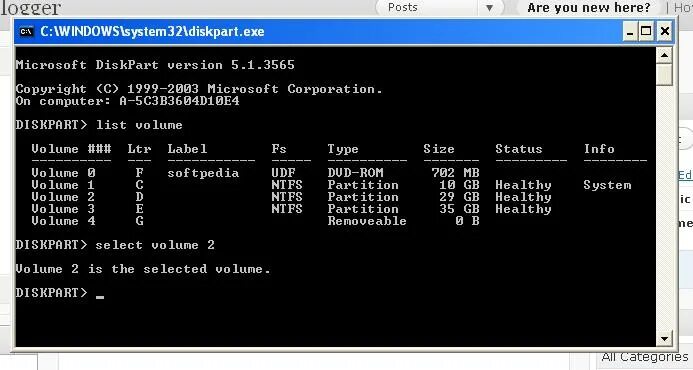Click the System info on Volume 1
The height and width of the screenshot is (370, 693).
[x=607, y=185]
